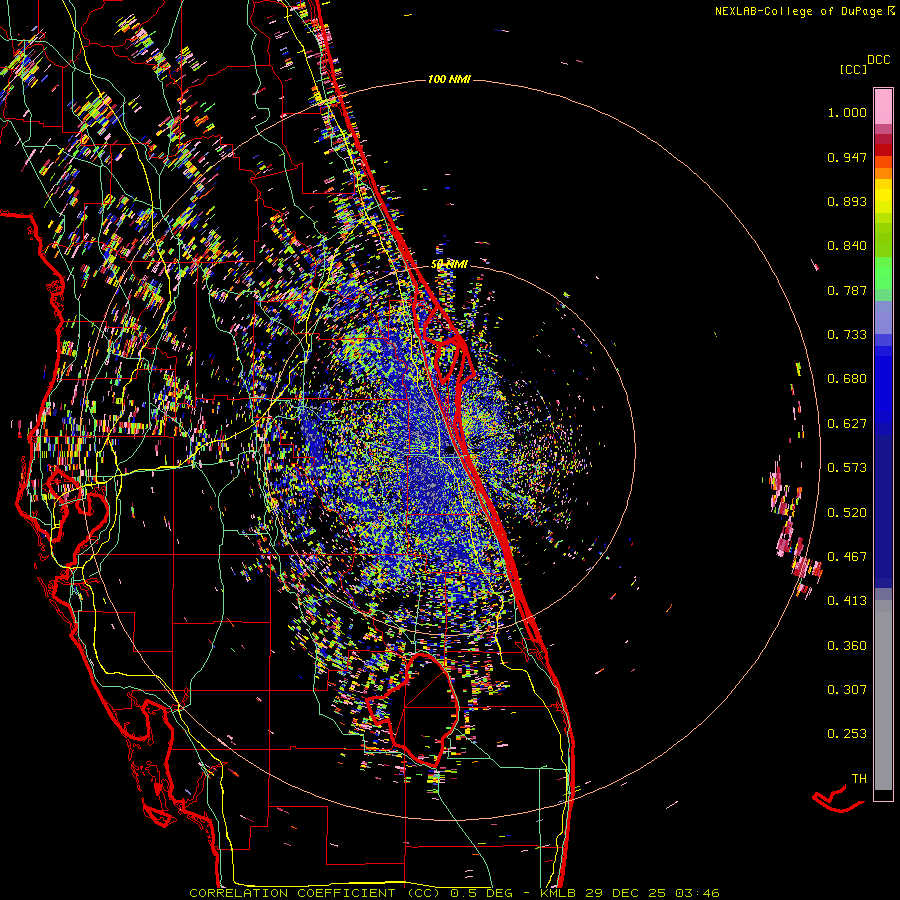This screenshot has width=900, height=900.
Task: Select the 0.947 scale value
Action: 847,157
